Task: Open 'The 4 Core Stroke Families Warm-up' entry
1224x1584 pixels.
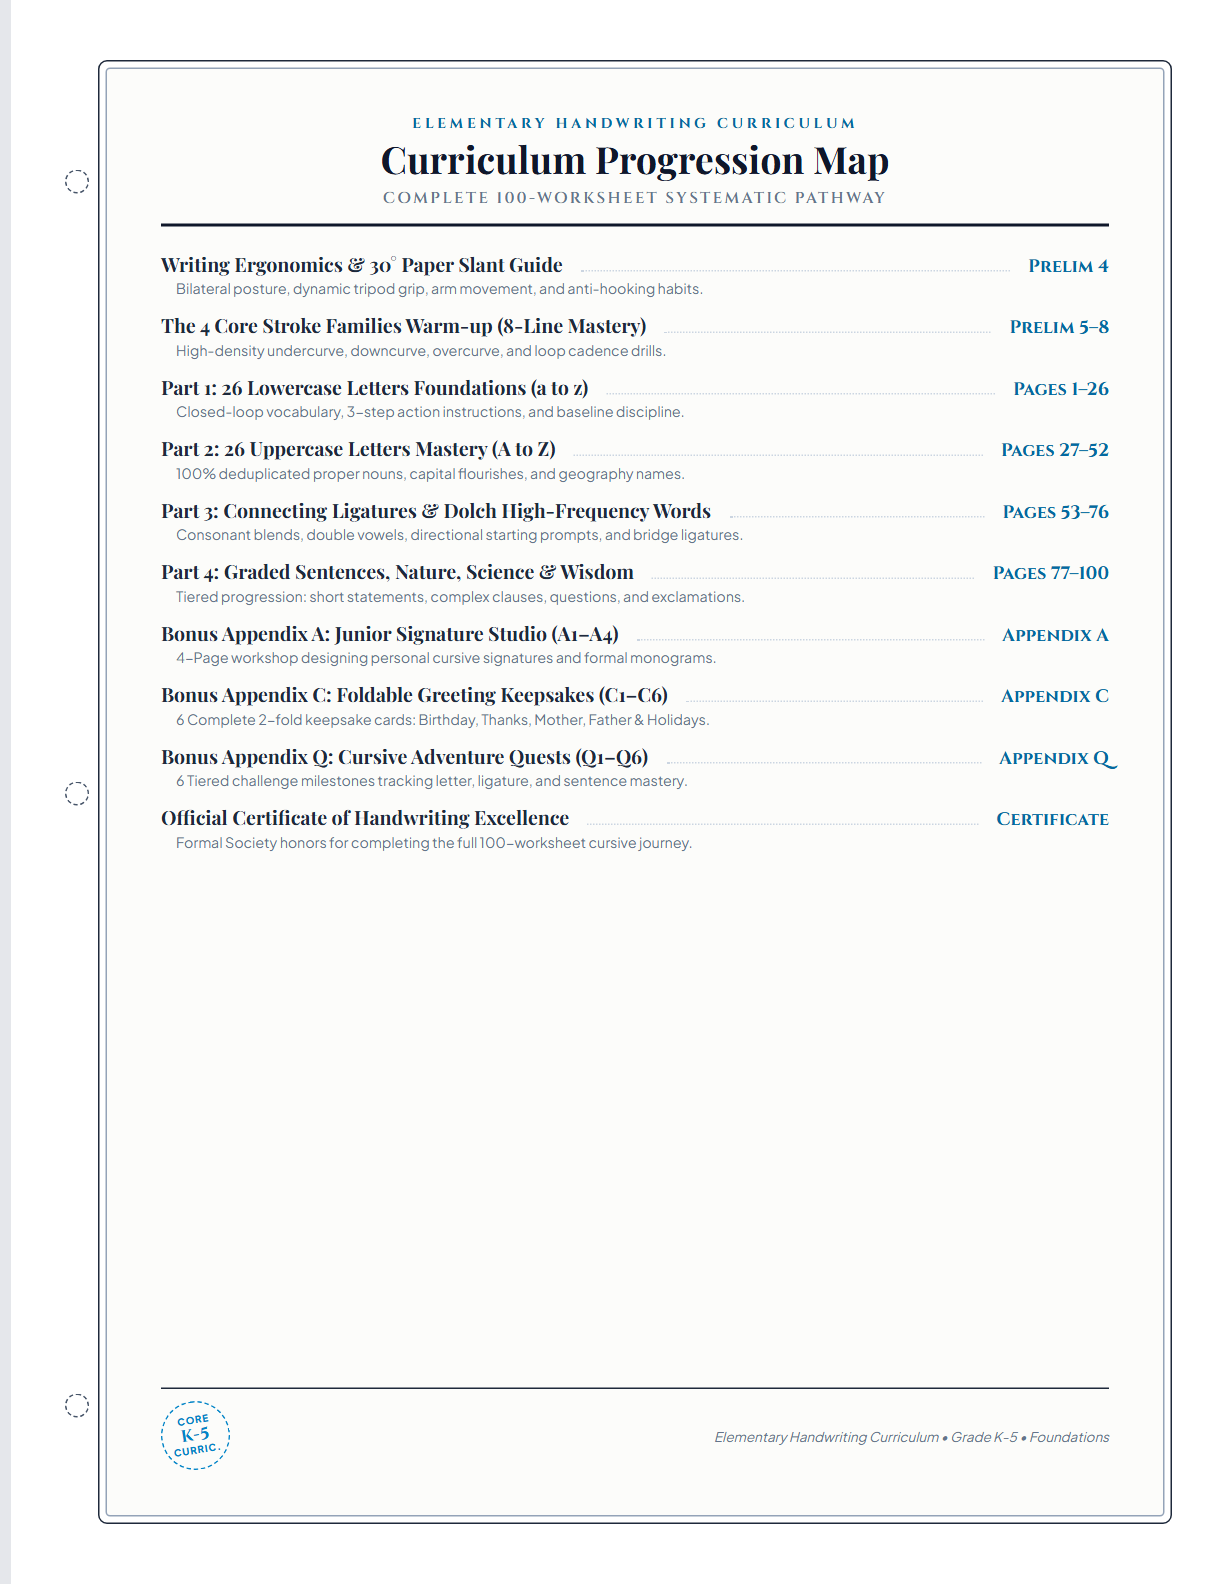Action: (x=404, y=326)
